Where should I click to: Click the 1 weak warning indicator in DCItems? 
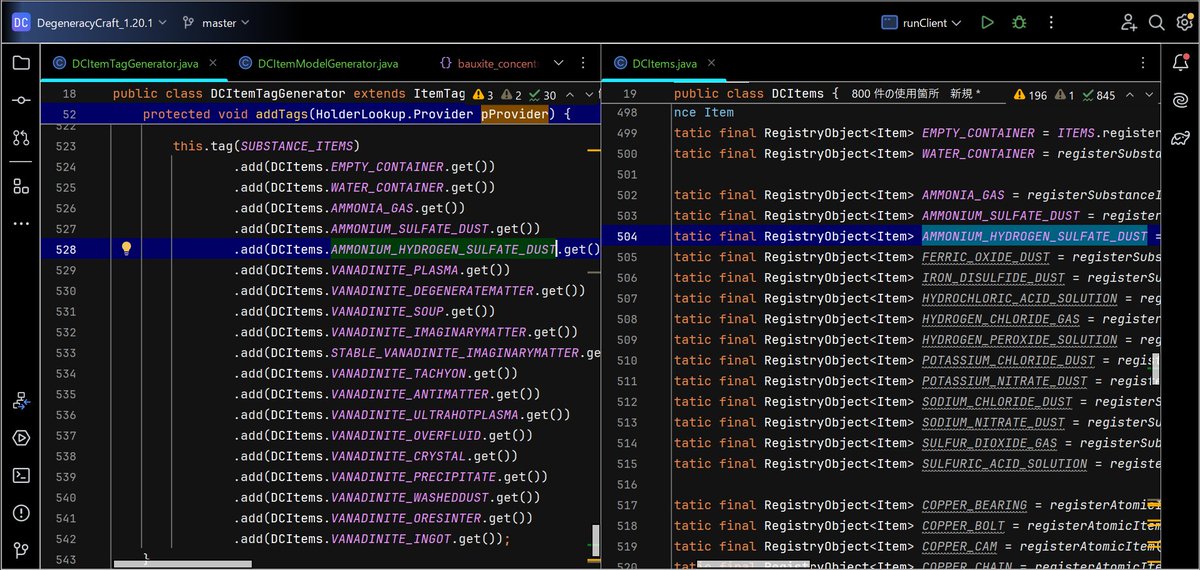point(1064,95)
